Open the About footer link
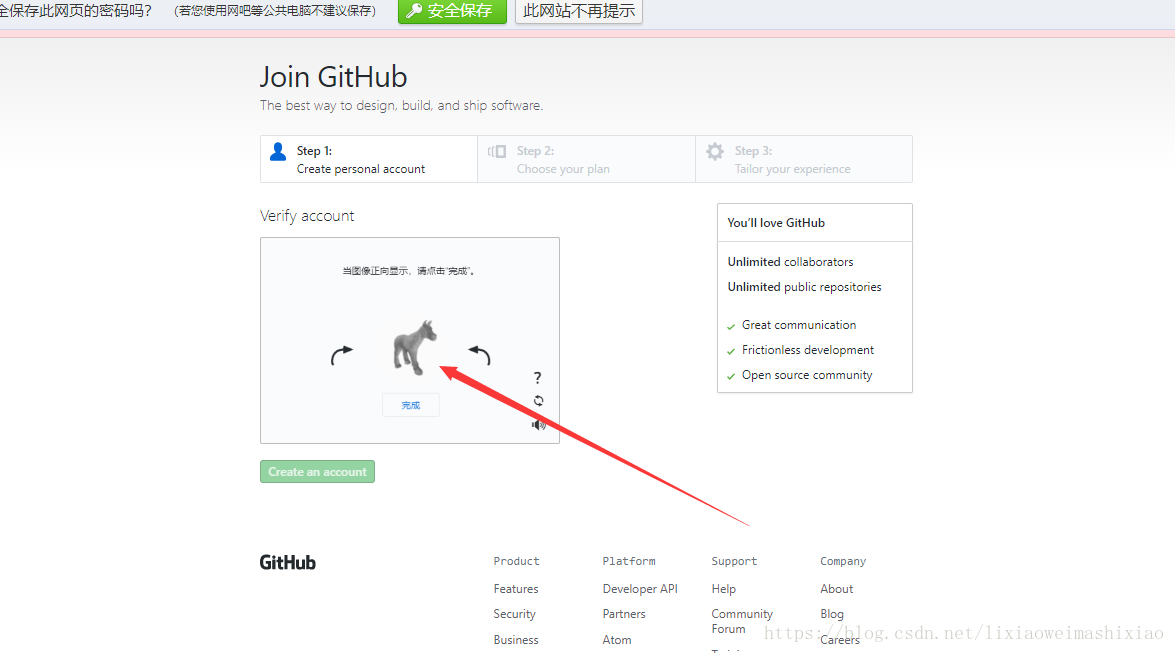 pos(836,589)
